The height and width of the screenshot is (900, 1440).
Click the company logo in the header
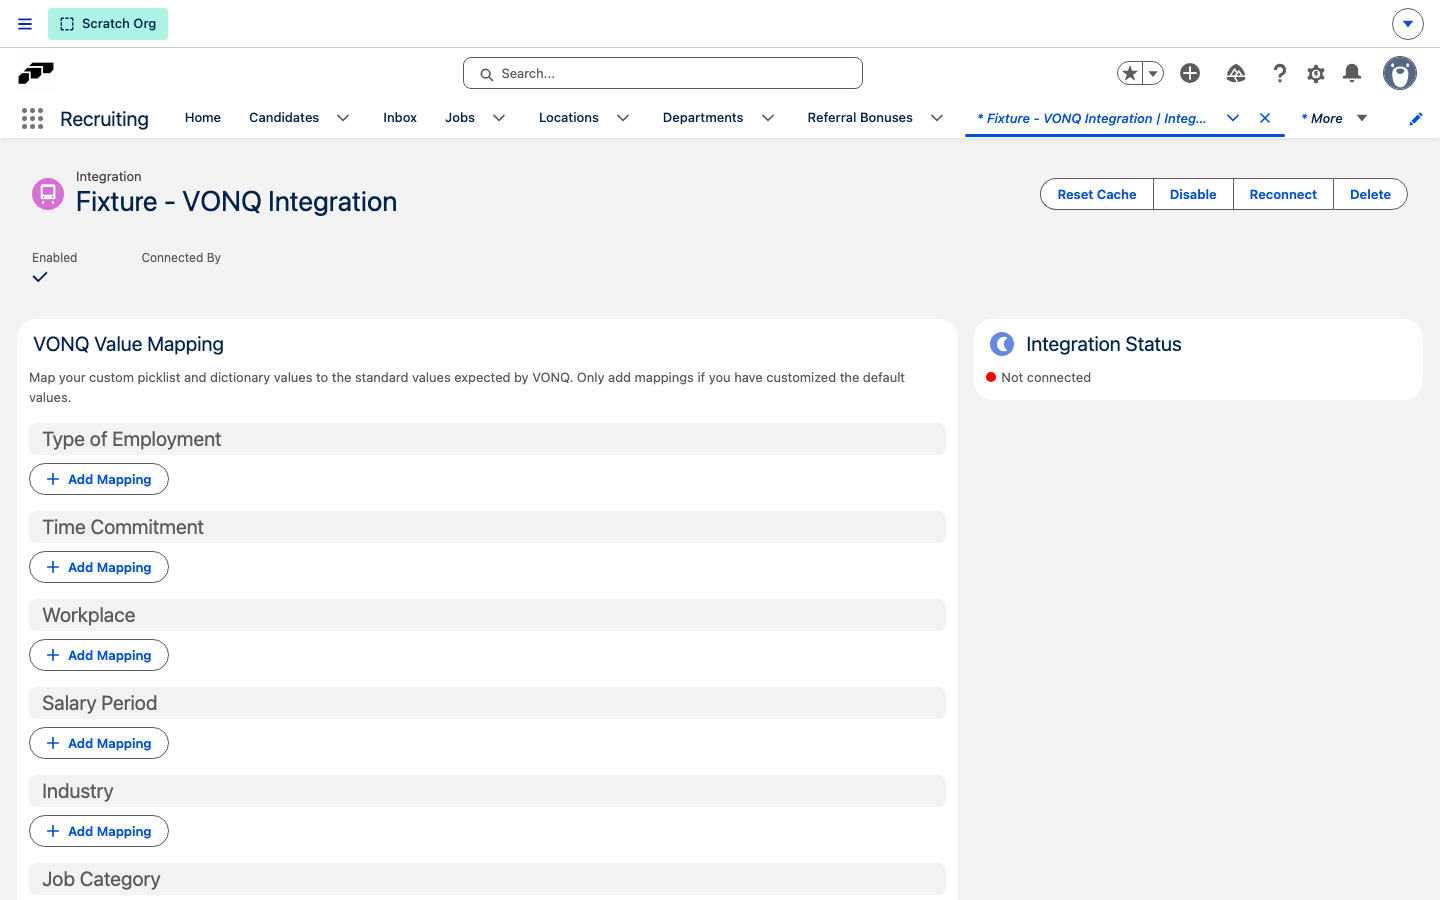(36, 73)
